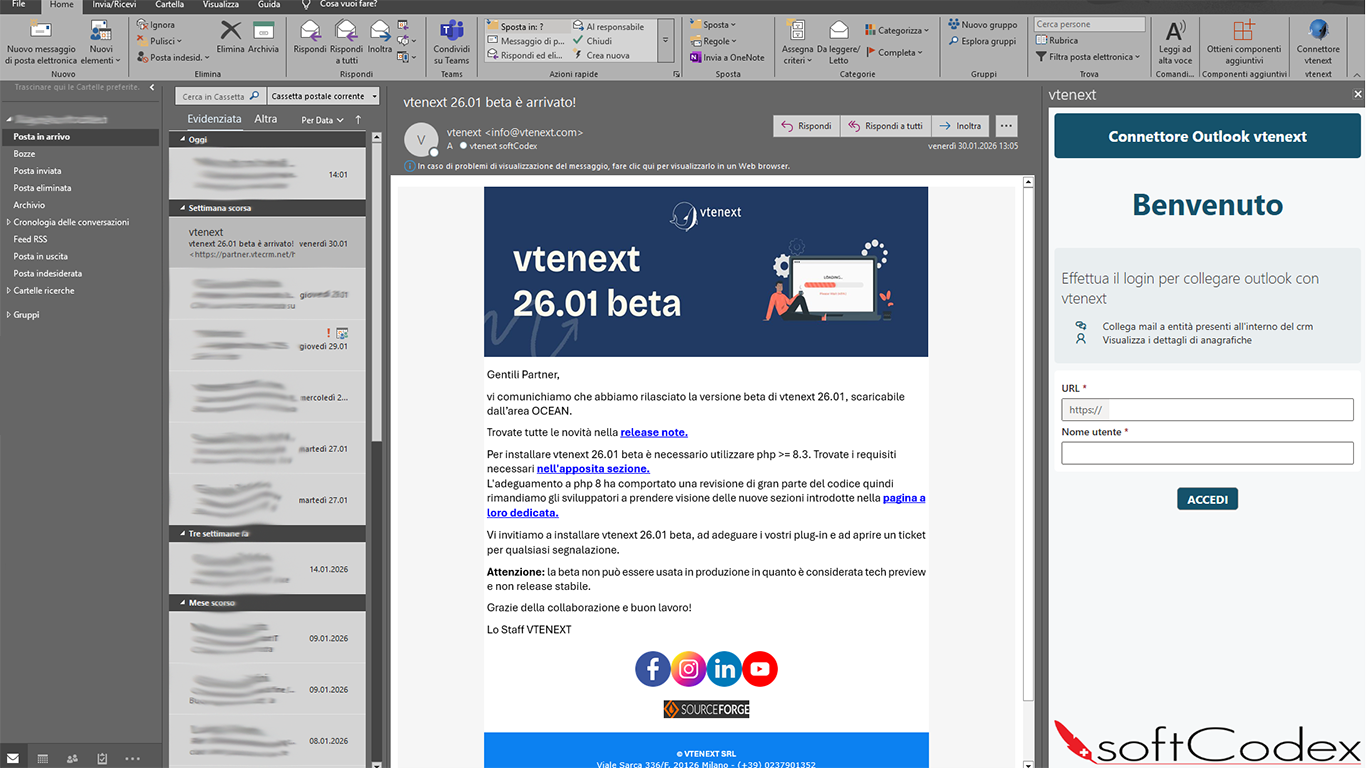Collapse the Settimana scorsa message group

[x=181, y=208]
